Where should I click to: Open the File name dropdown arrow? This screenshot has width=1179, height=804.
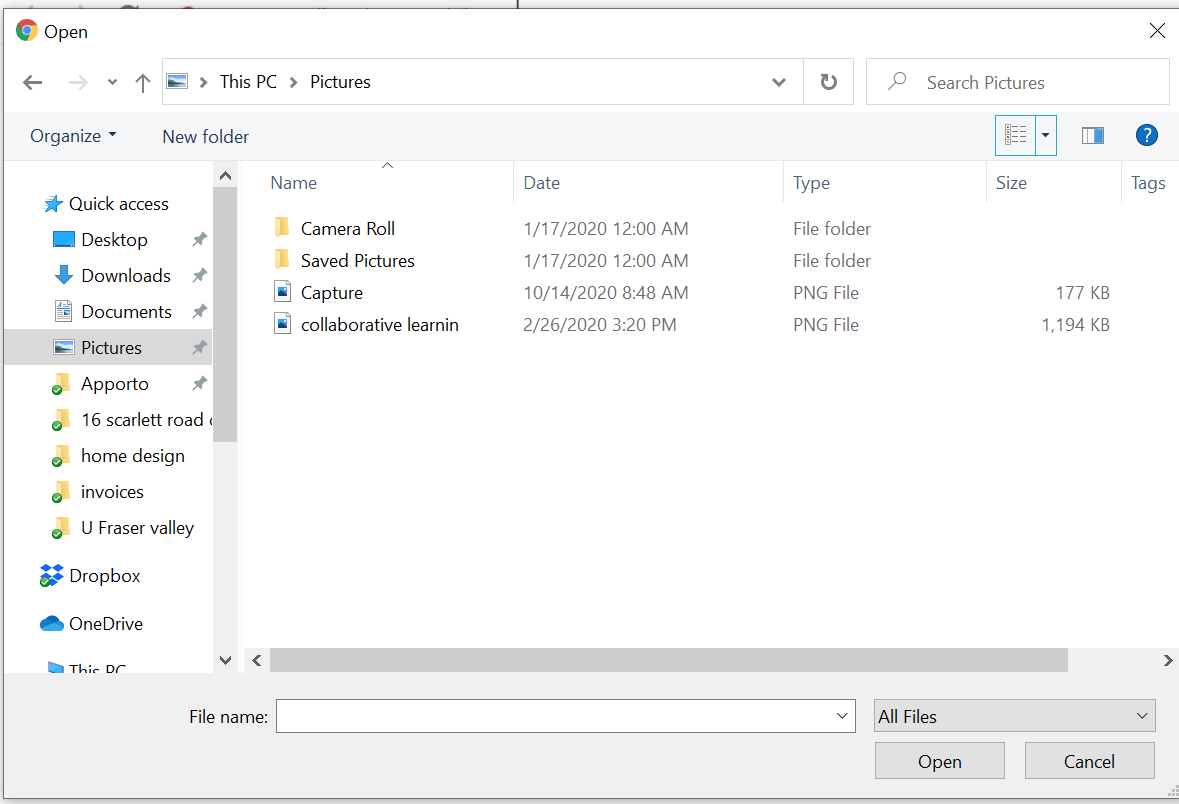pyautogui.click(x=842, y=716)
